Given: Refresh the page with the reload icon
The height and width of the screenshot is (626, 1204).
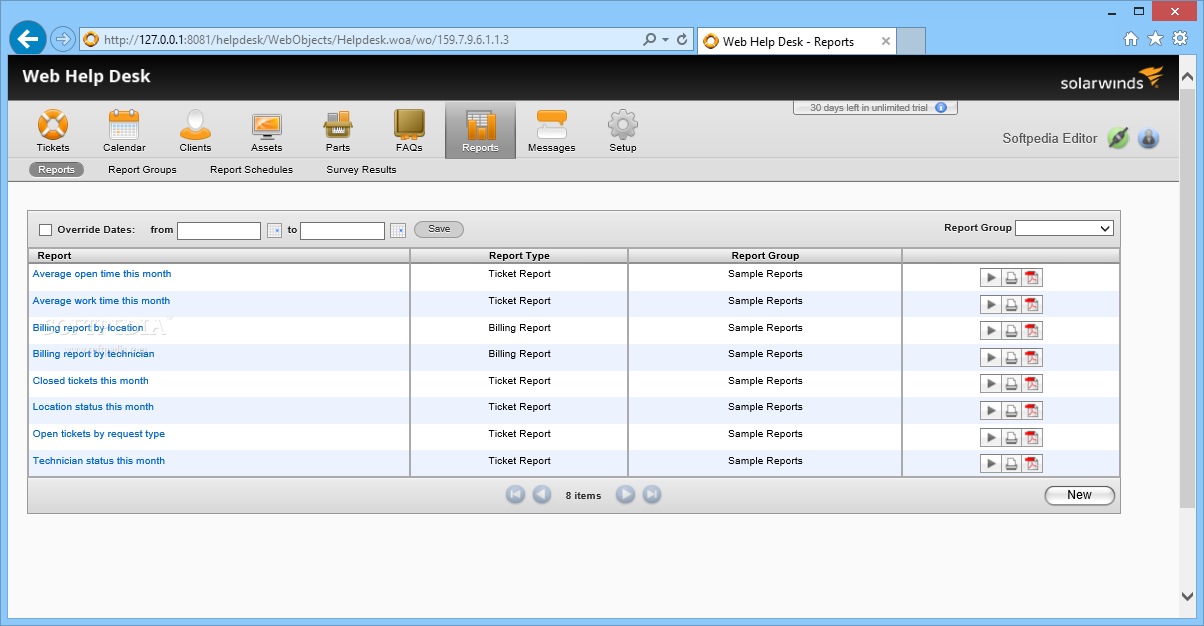Looking at the screenshot, I should pyautogui.click(x=683, y=40).
